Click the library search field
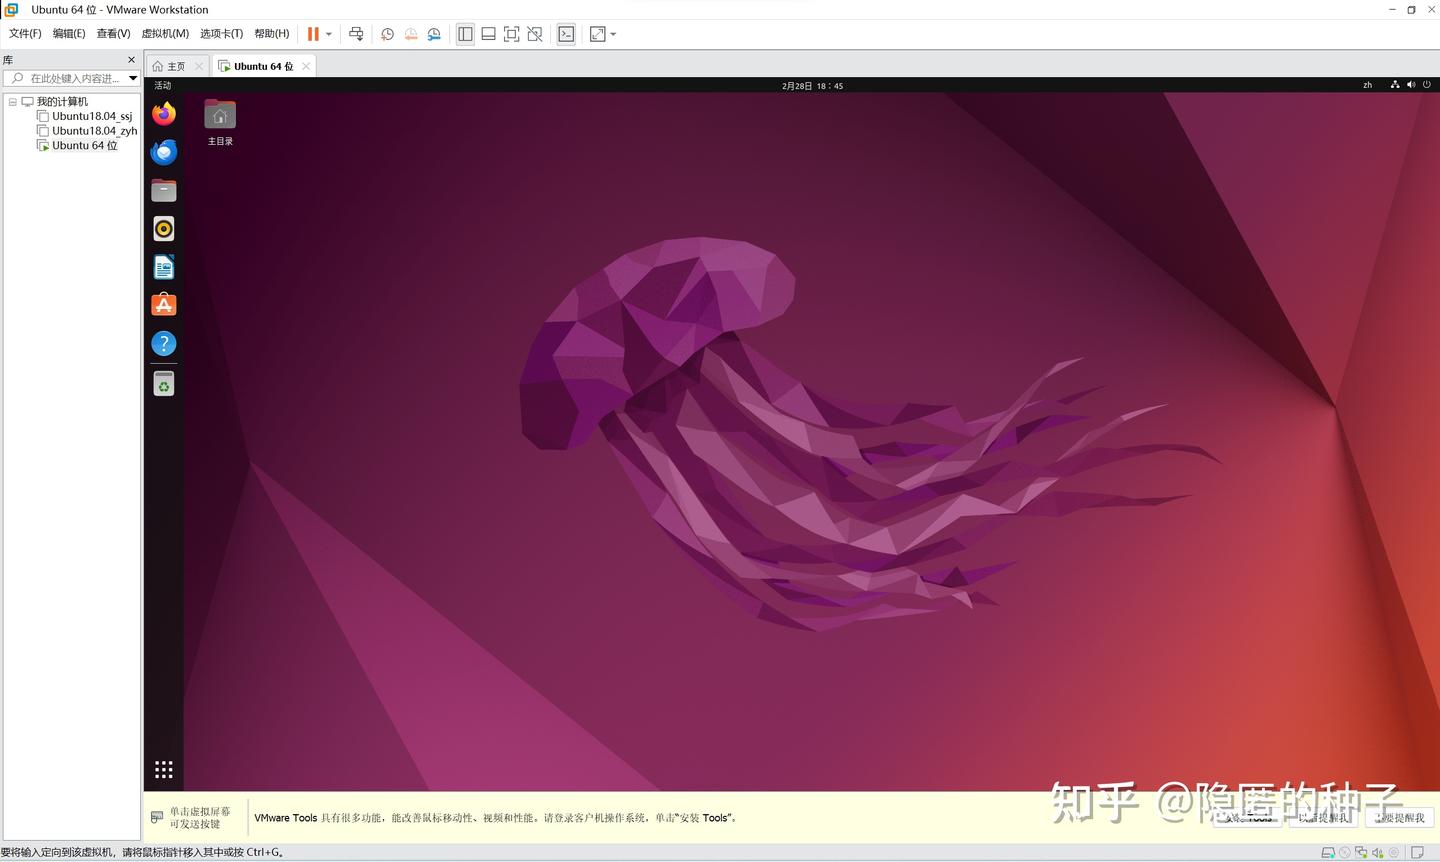 (68, 78)
